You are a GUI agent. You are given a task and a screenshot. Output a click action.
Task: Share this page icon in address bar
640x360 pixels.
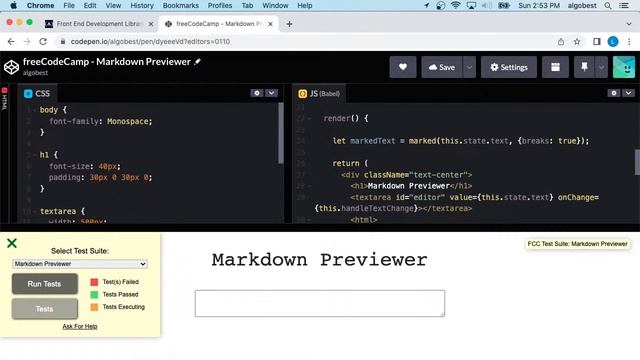(561, 42)
